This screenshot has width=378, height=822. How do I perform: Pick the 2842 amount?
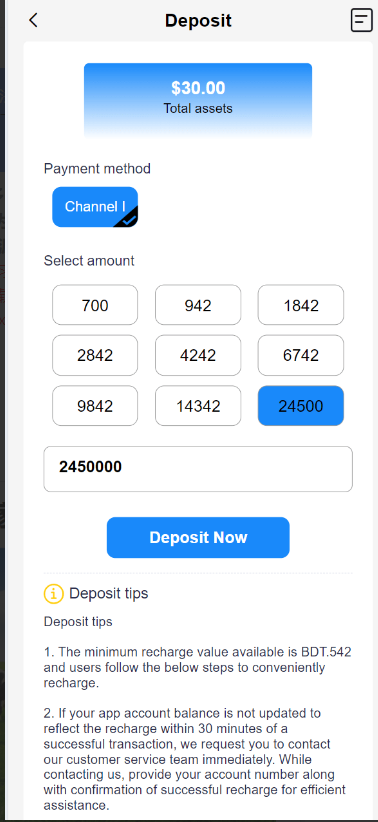tap(95, 355)
